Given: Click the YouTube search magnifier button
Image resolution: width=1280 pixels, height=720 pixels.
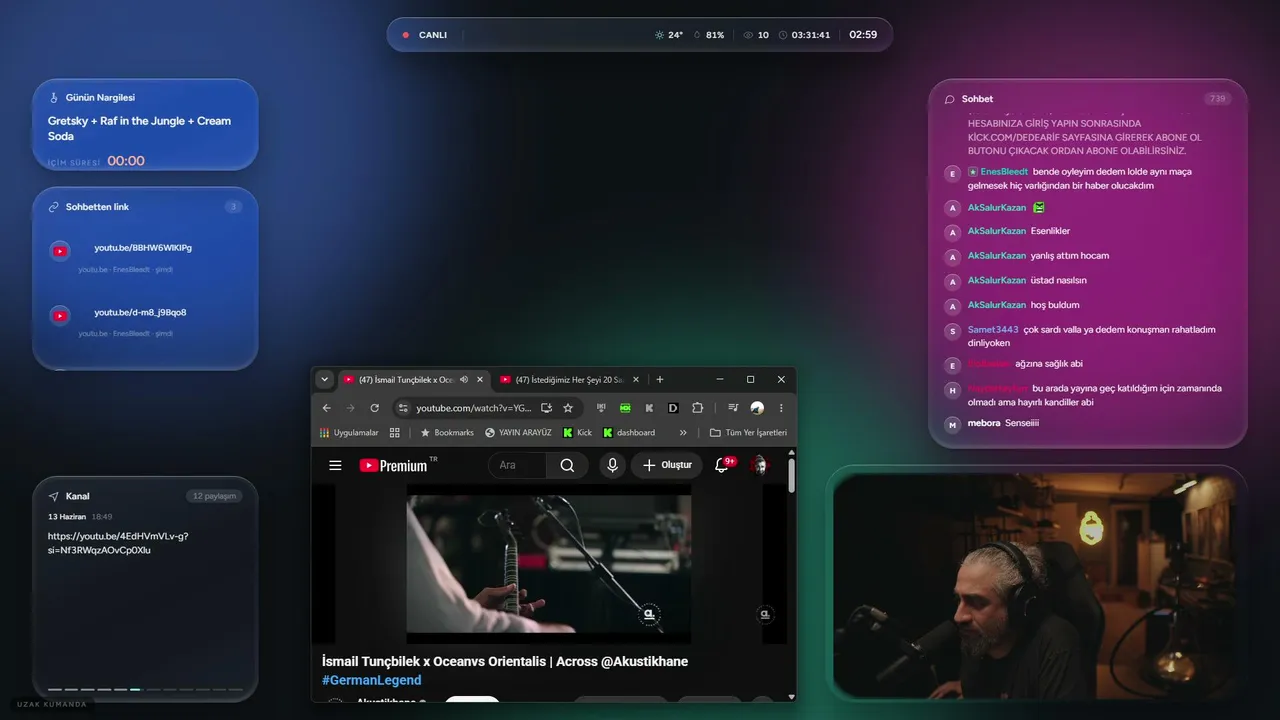Looking at the screenshot, I should click(567, 465).
